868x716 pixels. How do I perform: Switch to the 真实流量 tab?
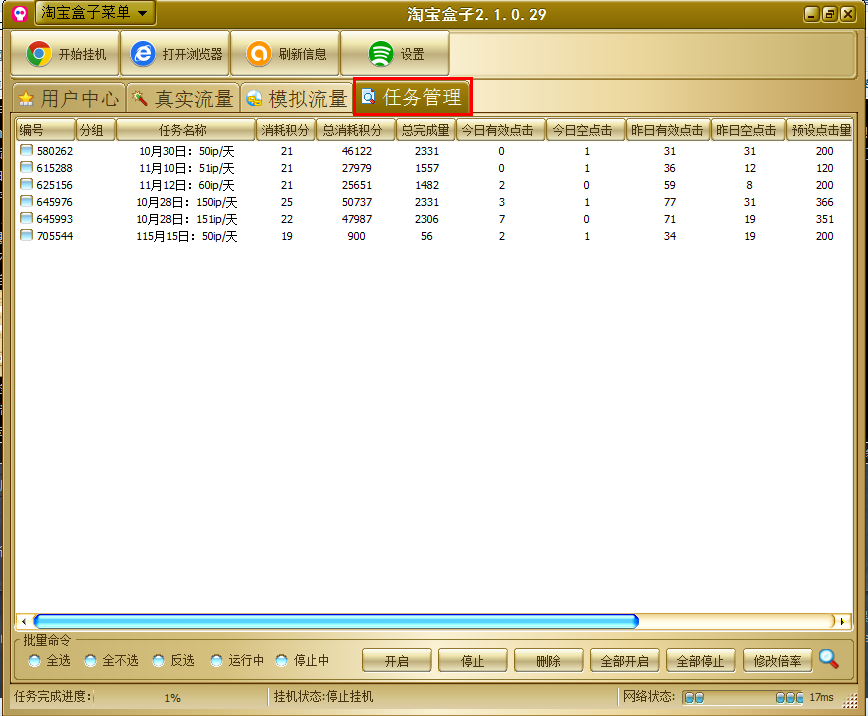[182, 99]
